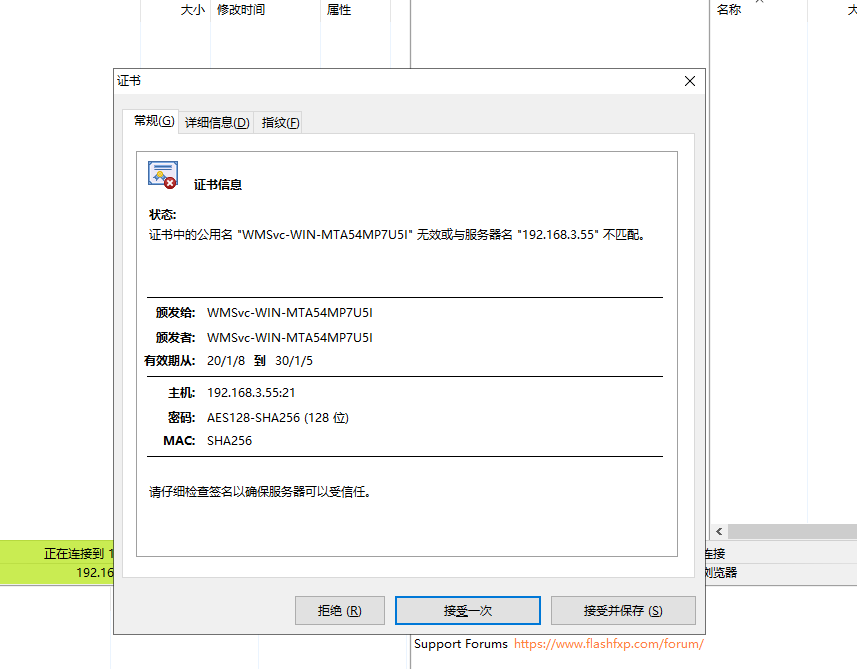The height and width of the screenshot is (669, 857).
Task: Click the 拒绝(R) button
Action: [339, 610]
